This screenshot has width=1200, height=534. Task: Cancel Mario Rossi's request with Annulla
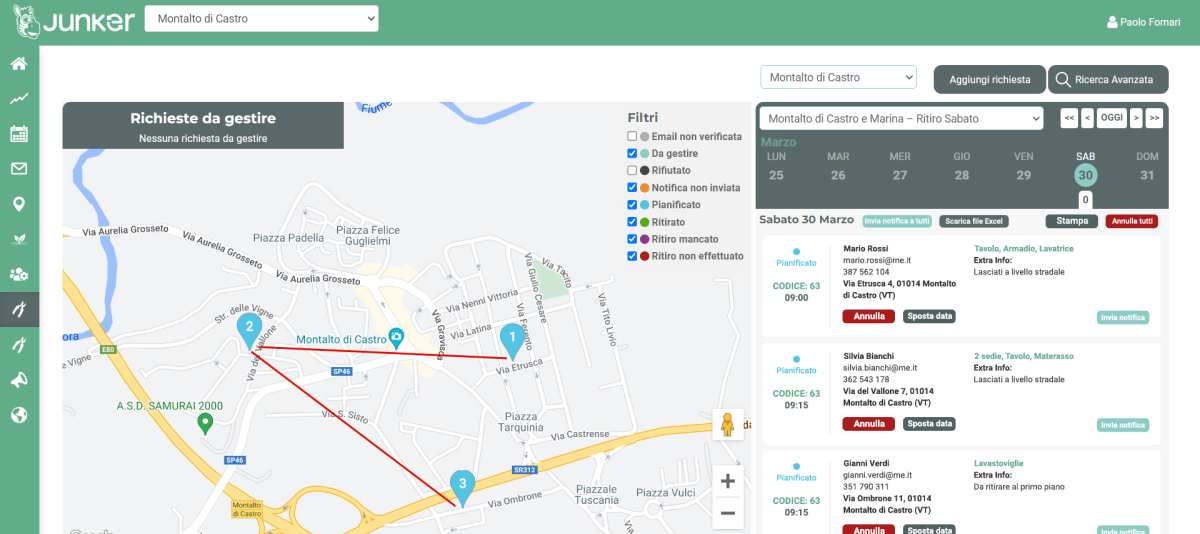pos(869,316)
